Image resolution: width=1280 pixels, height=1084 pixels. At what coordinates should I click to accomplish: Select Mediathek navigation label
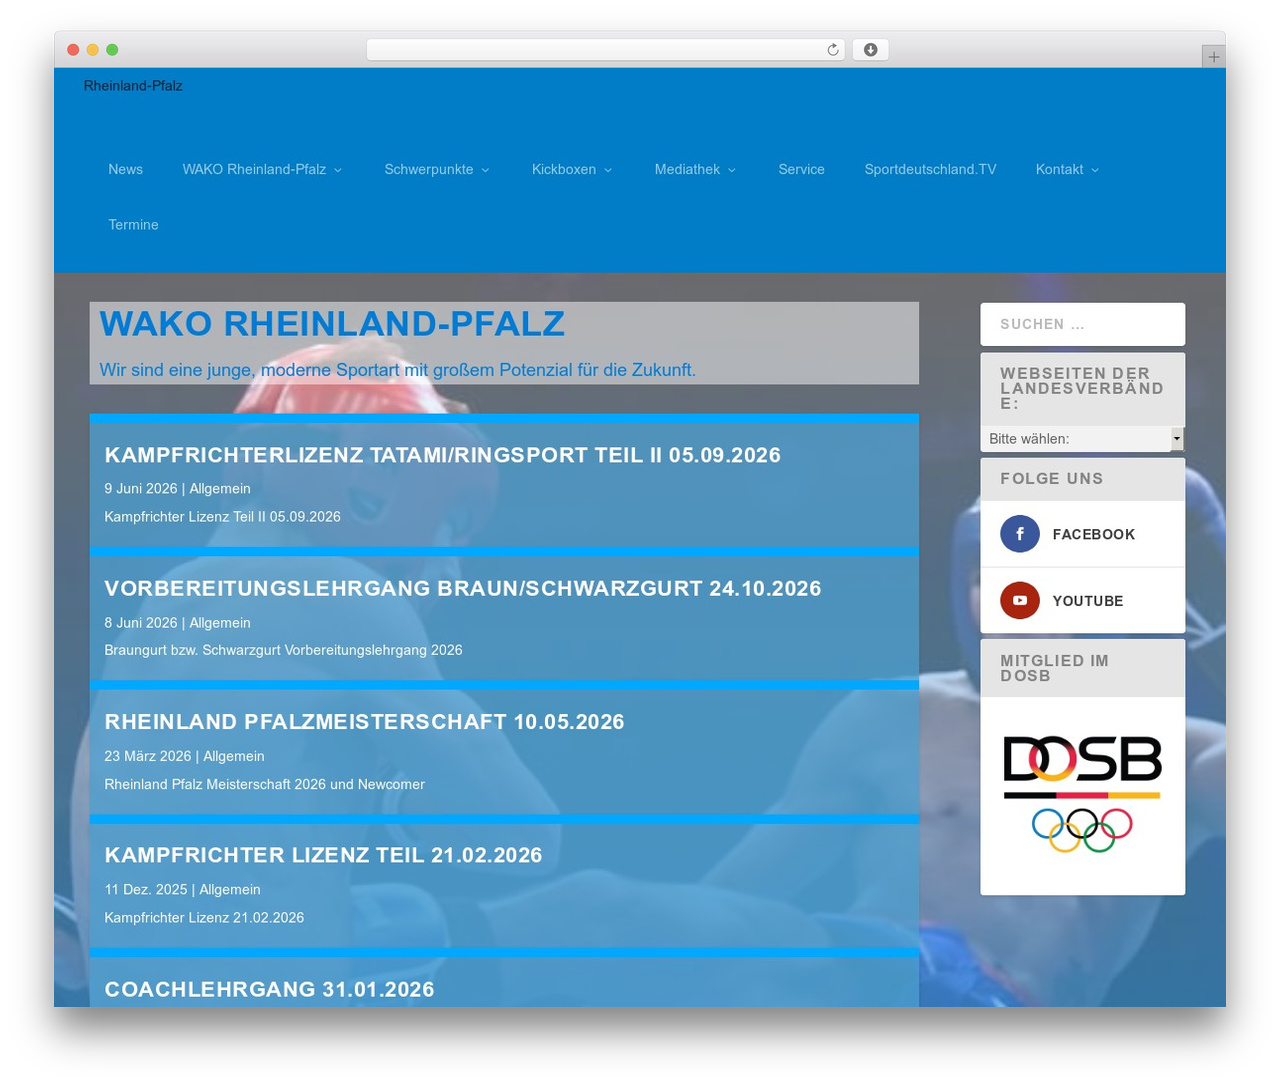(687, 169)
